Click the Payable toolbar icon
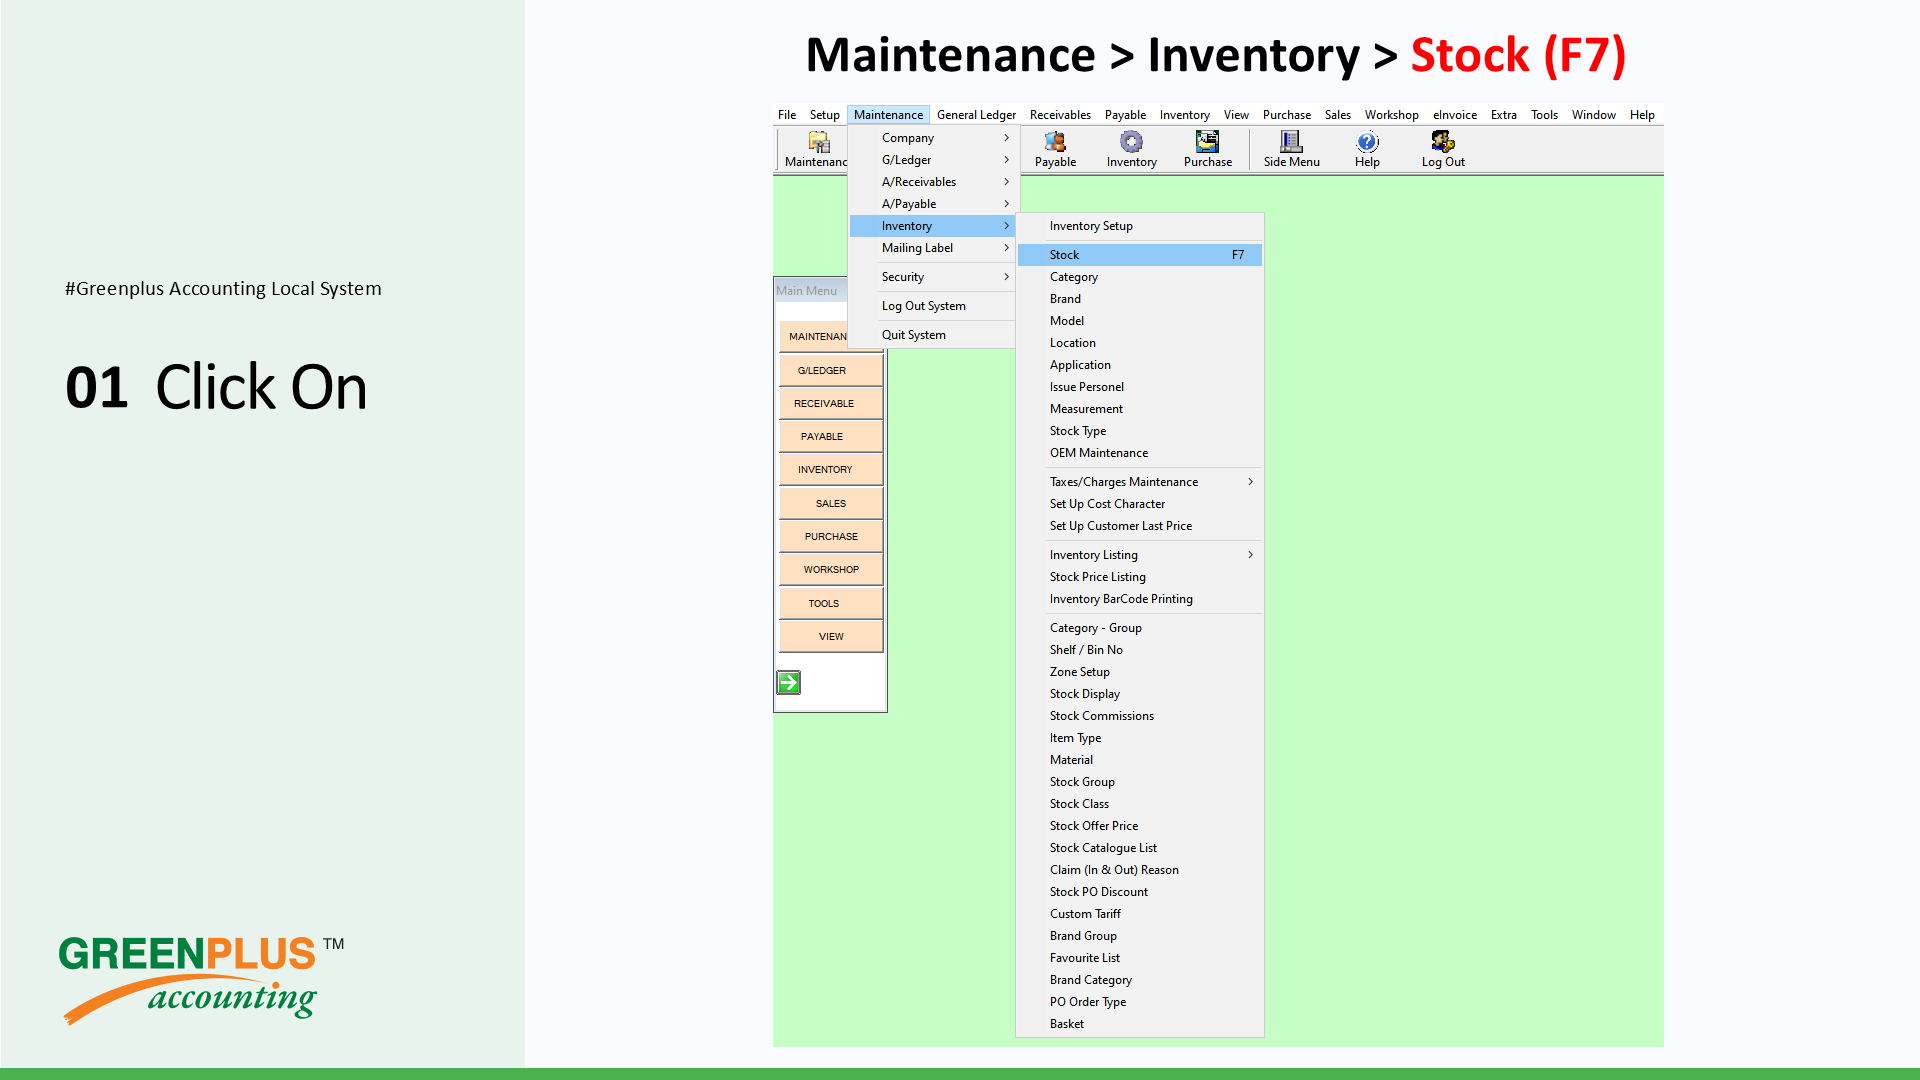 (x=1055, y=150)
